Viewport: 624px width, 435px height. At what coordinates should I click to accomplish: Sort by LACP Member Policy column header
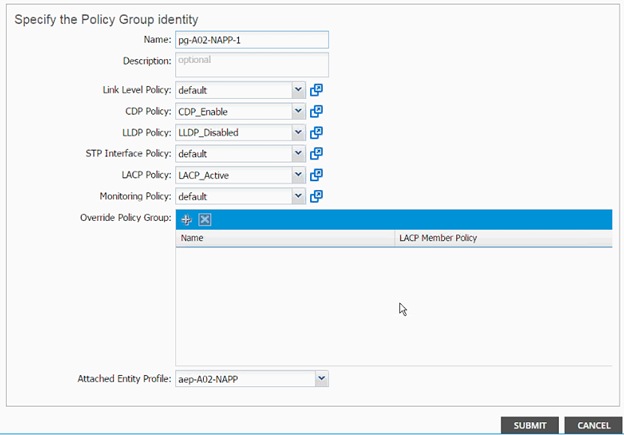click(x=503, y=238)
